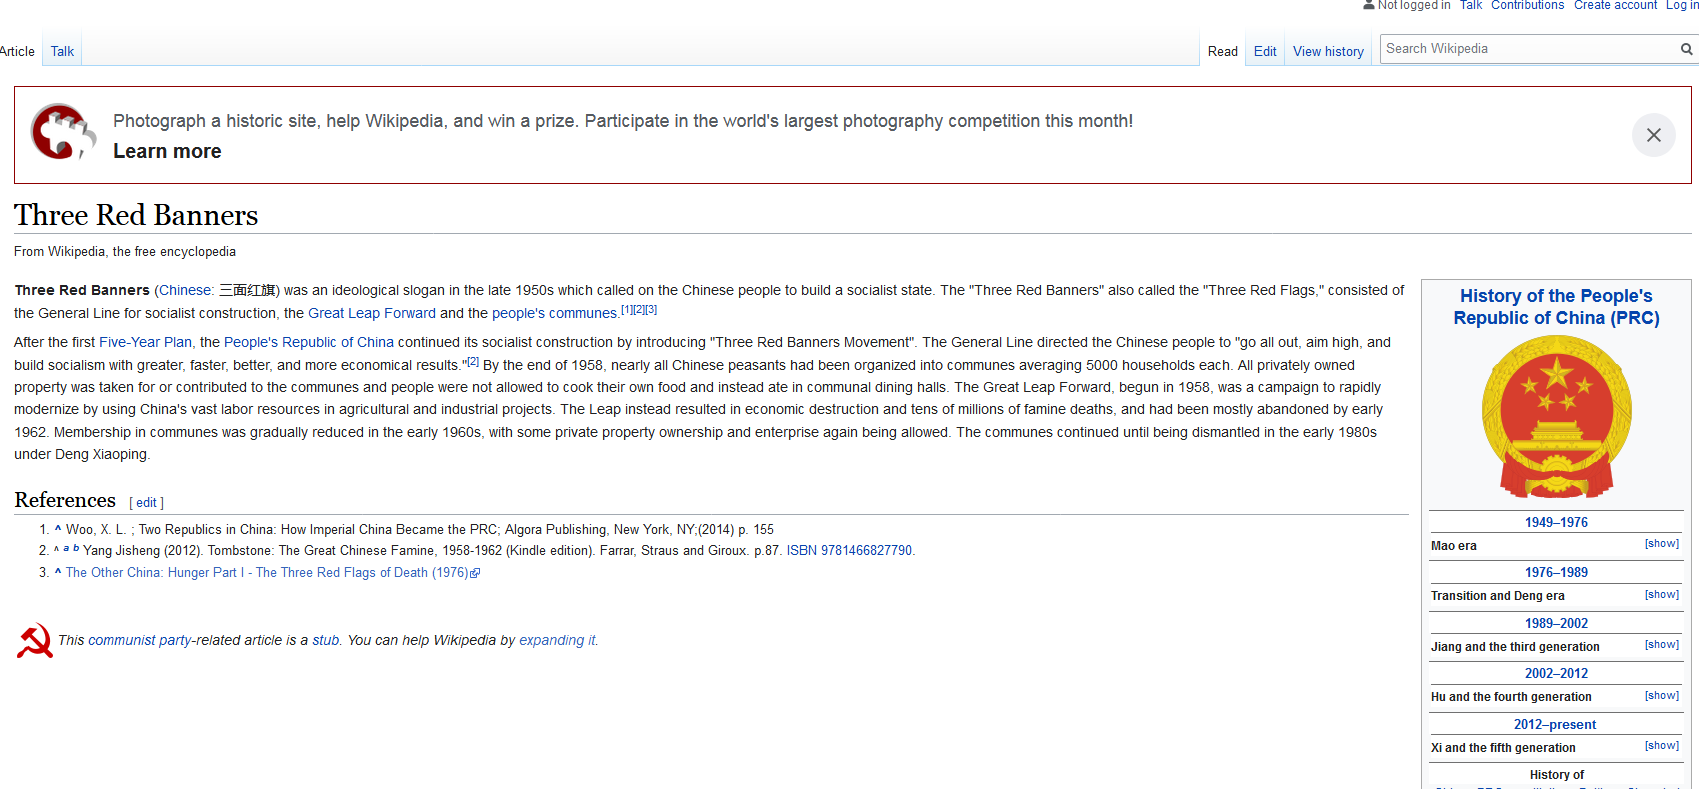The height and width of the screenshot is (789, 1699).
Task: Open the Great Leap Forward article
Action: (x=372, y=313)
